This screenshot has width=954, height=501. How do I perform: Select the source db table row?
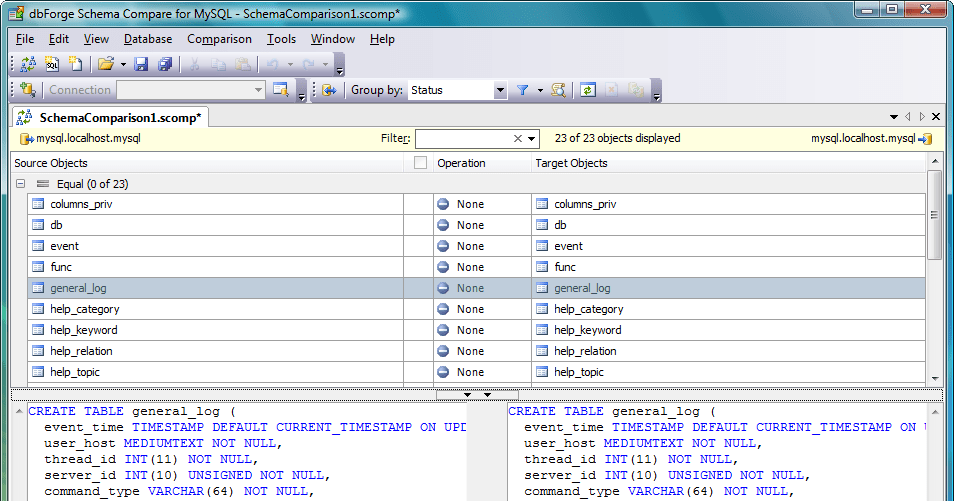[x=215, y=225]
